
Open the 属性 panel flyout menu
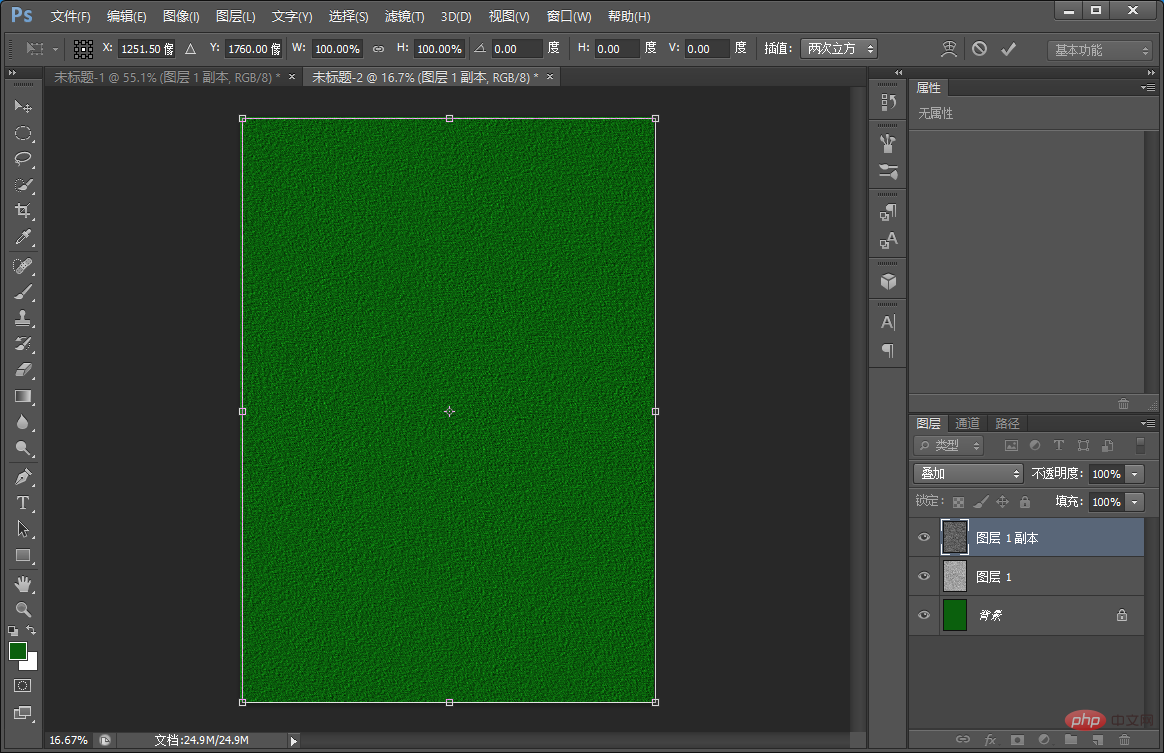pos(1148,88)
